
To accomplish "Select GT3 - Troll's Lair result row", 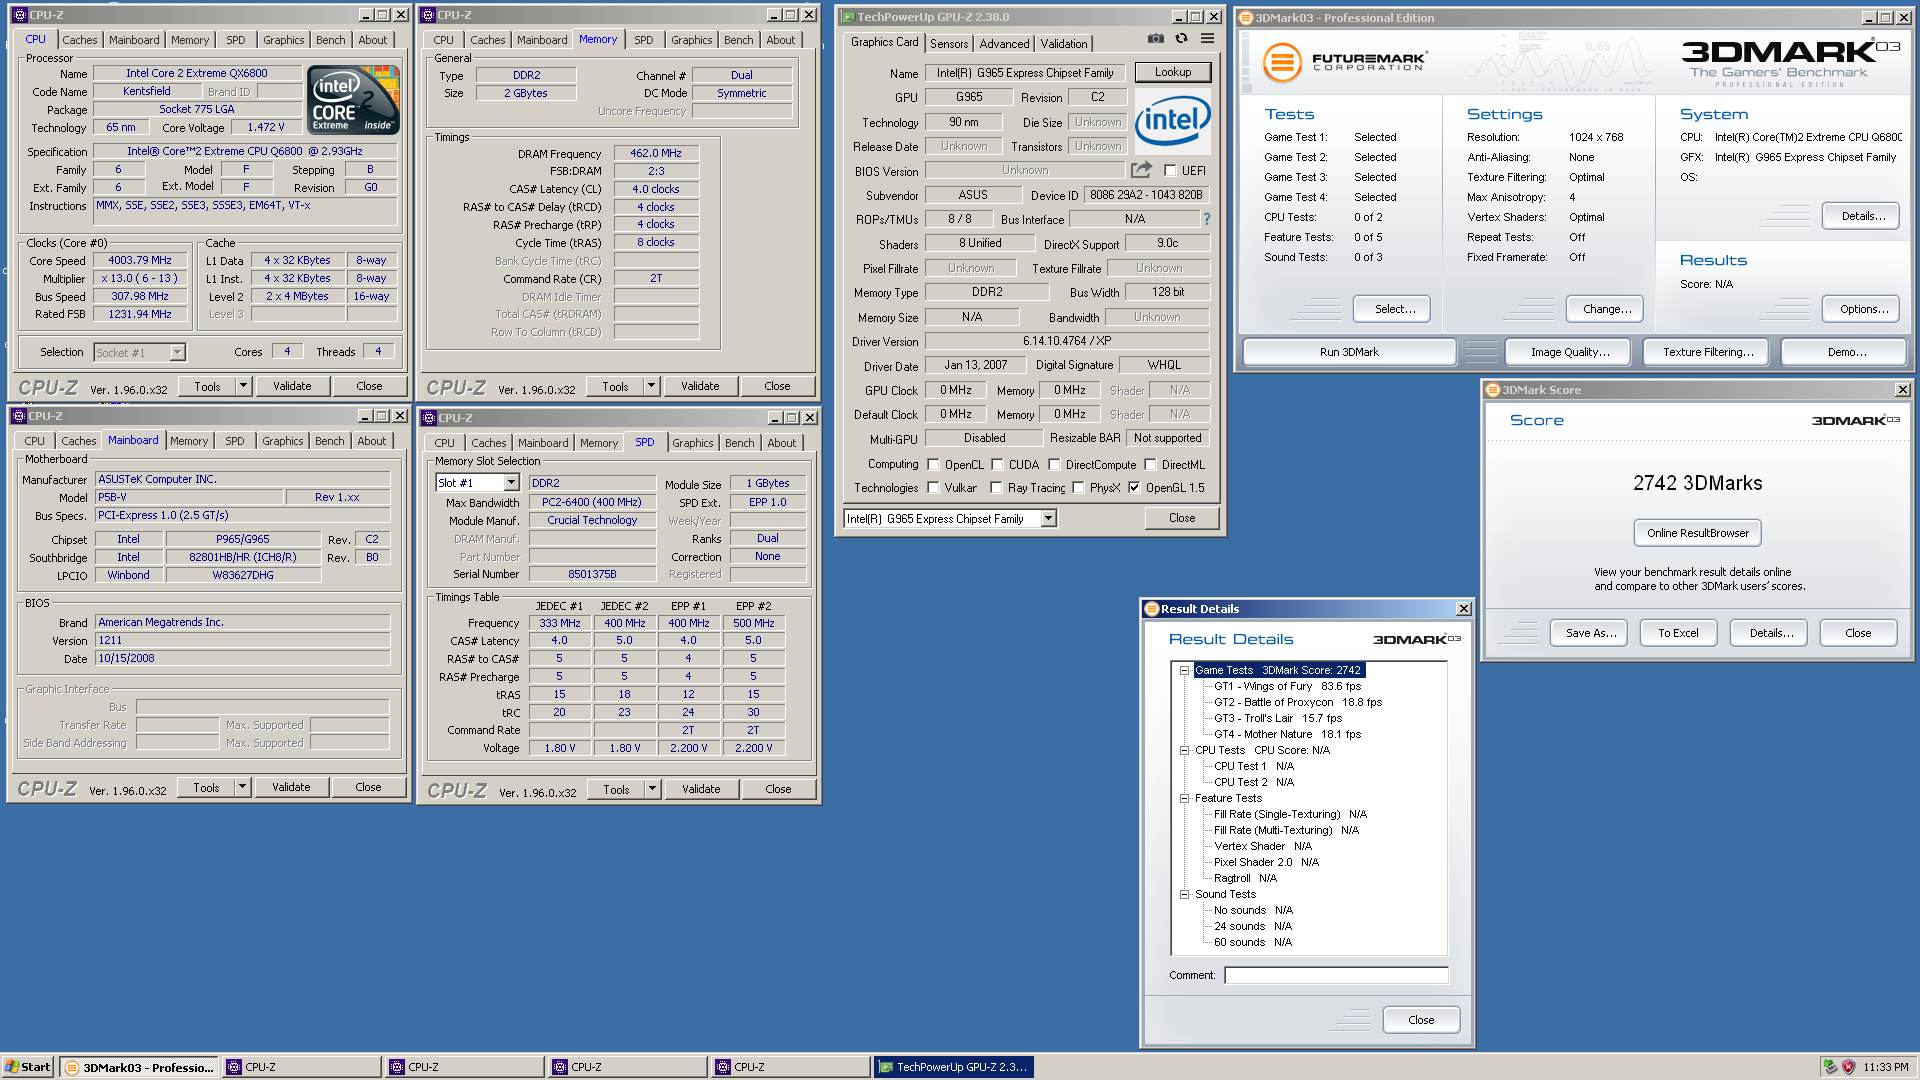I will (1277, 718).
